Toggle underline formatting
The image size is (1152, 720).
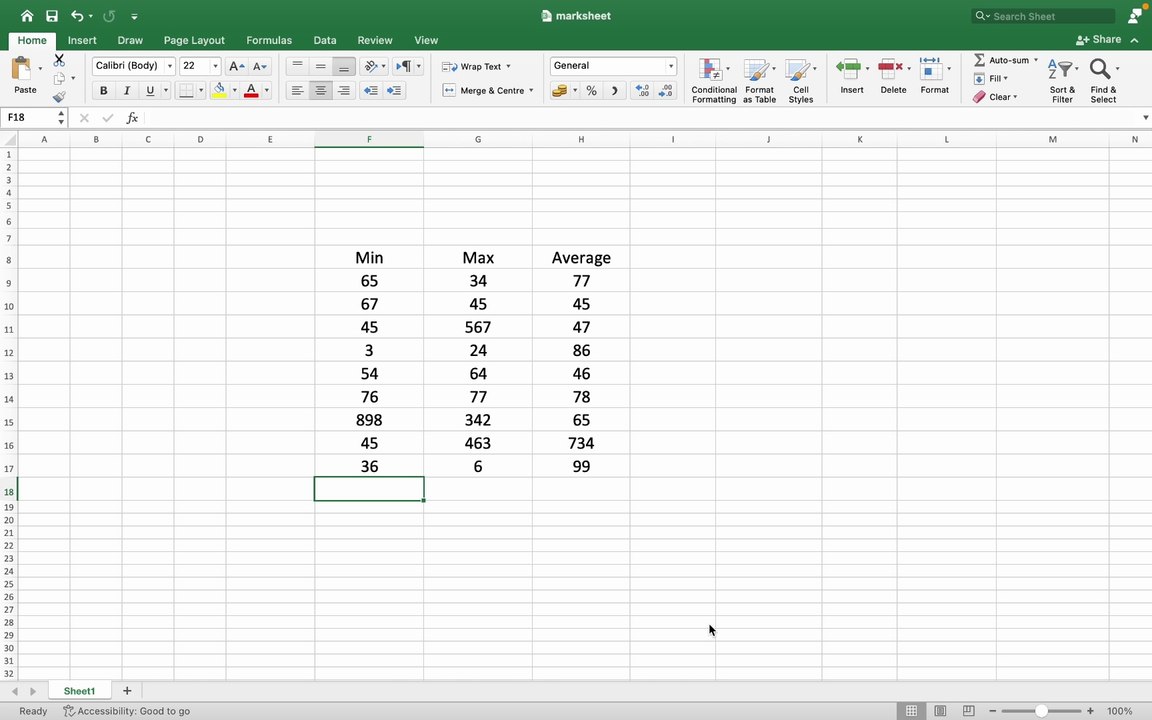tap(150, 90)
